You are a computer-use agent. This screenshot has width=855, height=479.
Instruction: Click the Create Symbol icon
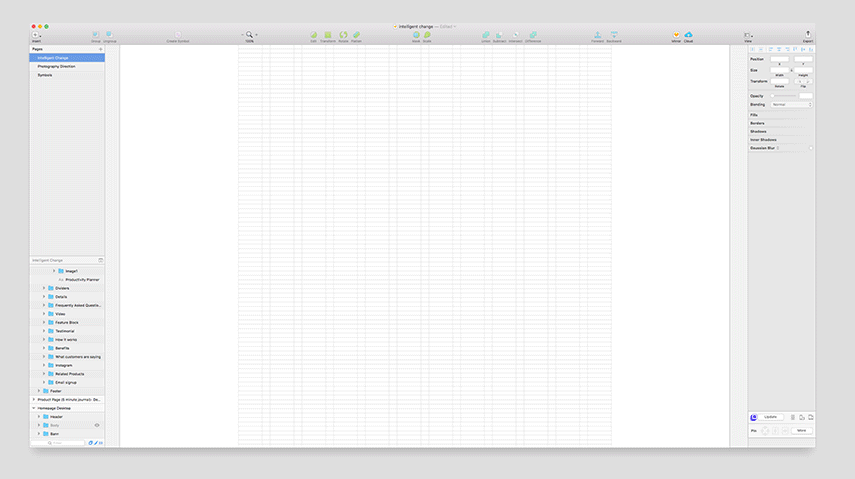pyautogui.click(x=178, y=35)
